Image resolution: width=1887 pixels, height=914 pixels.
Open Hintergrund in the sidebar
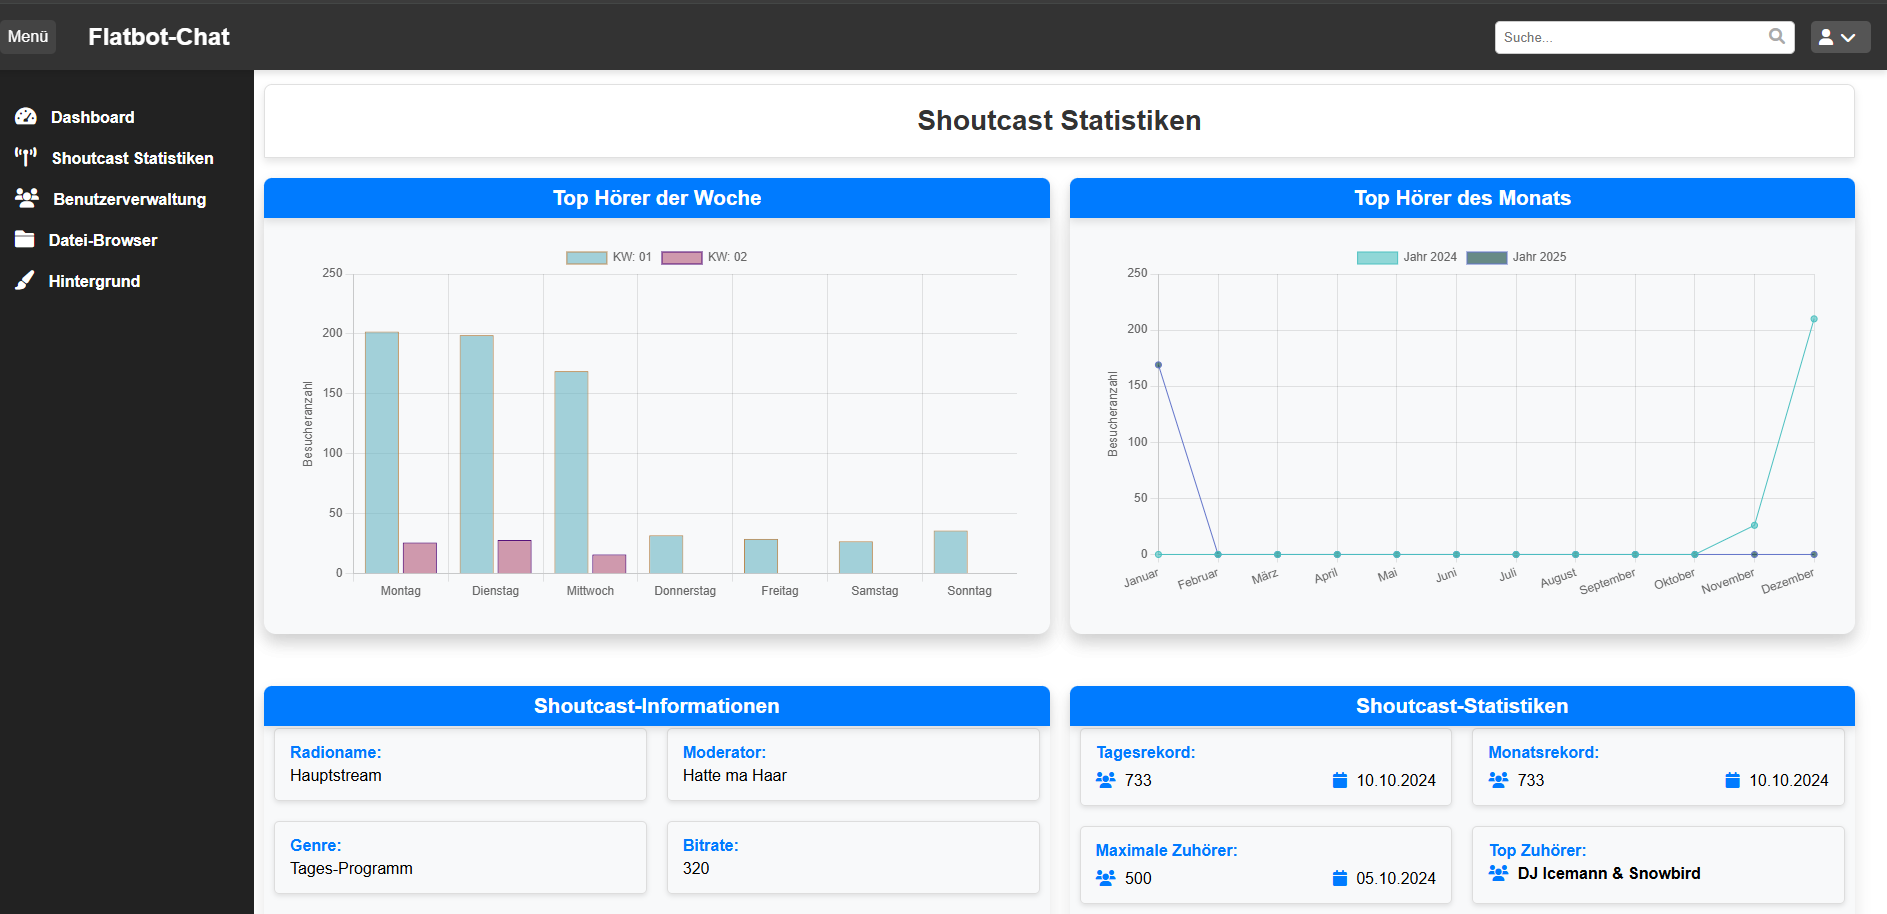coord(95,281)
